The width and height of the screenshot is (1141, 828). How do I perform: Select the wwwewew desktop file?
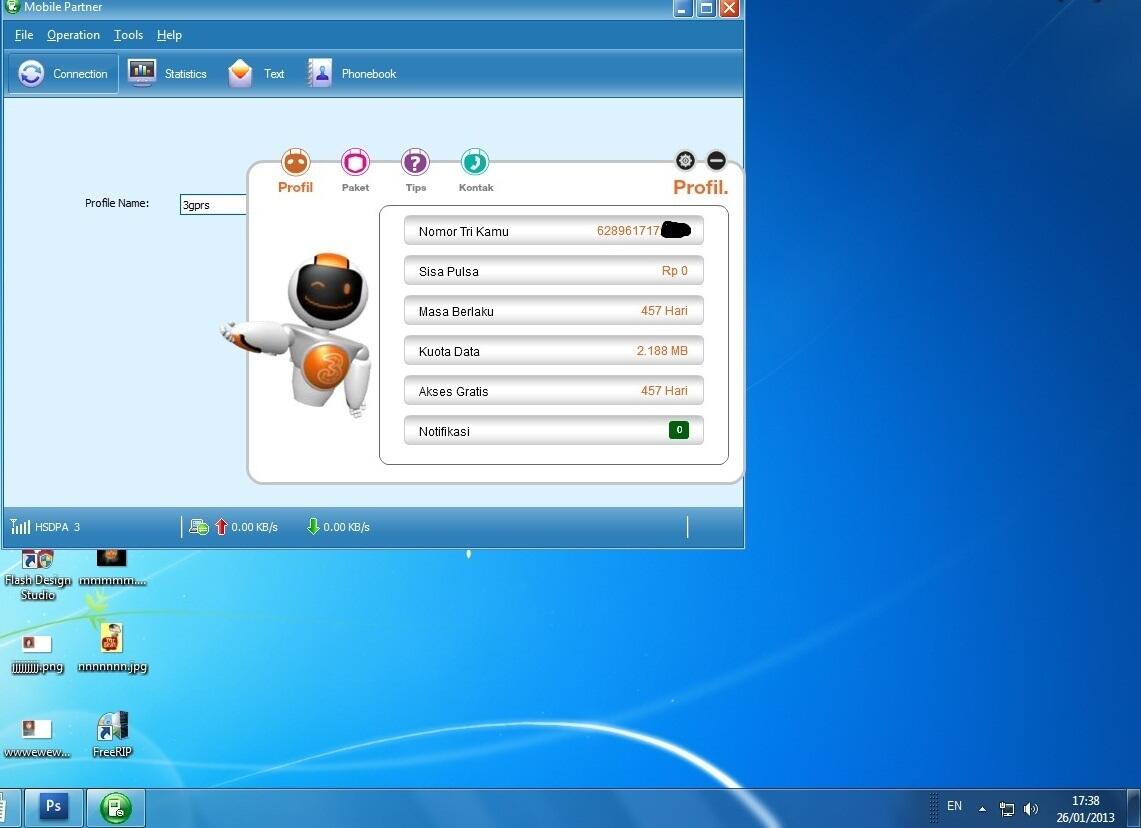click(x=37, y=739)
